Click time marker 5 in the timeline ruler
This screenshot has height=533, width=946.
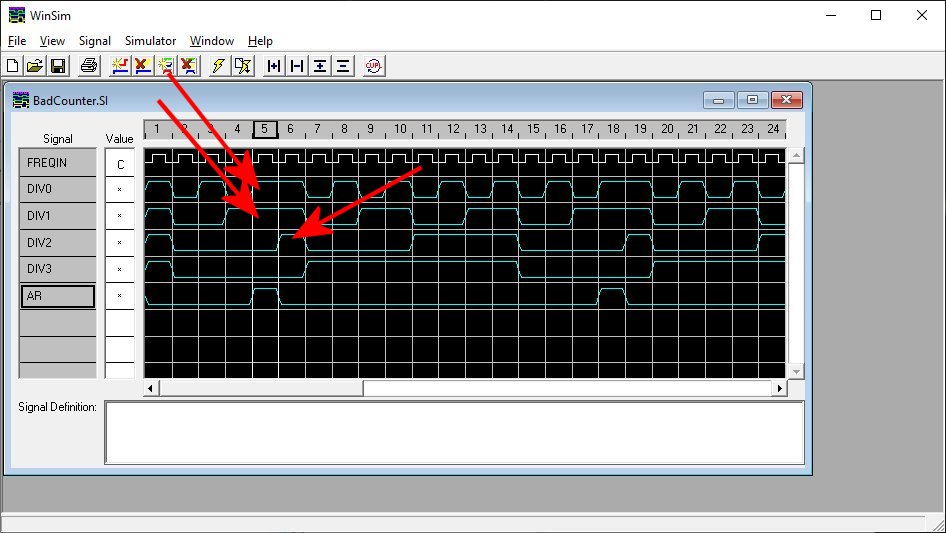click(264, 129)
